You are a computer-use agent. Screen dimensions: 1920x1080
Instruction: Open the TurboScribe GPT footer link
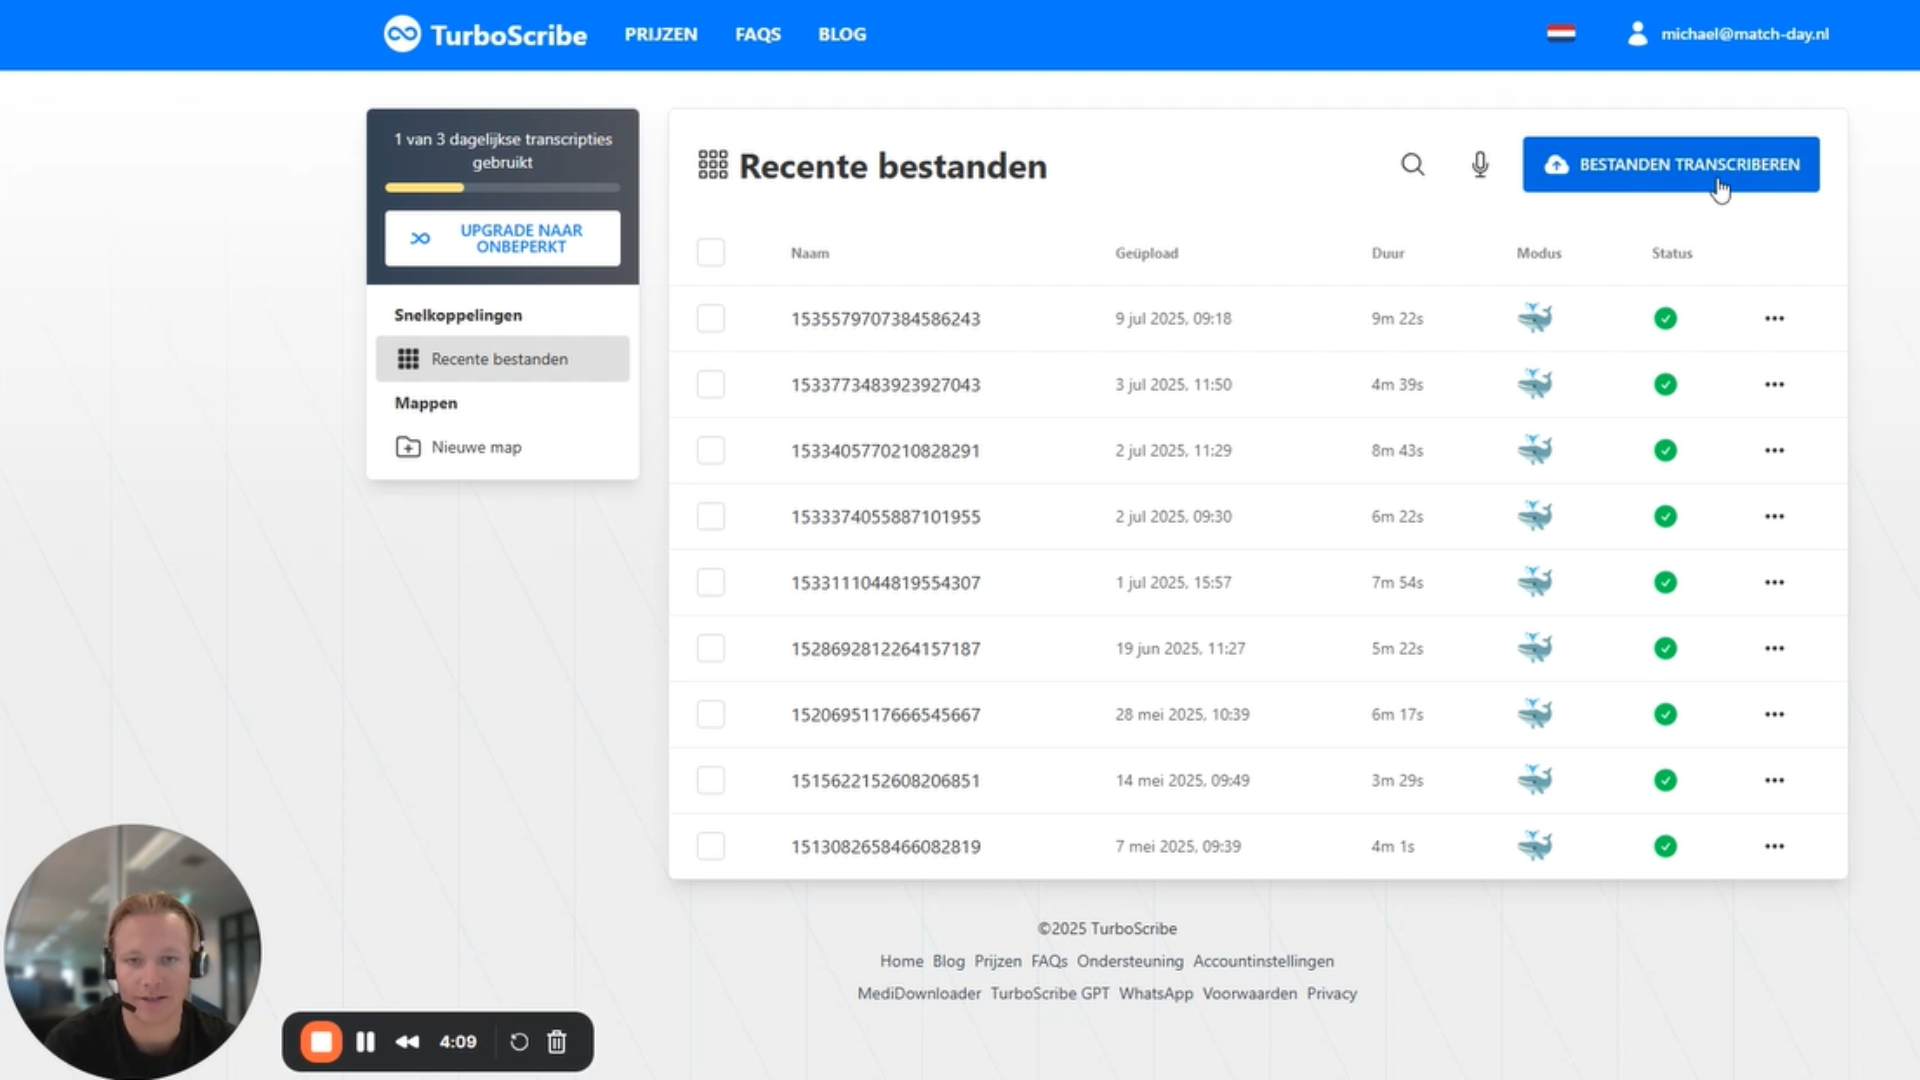(x=1050, y=993)
